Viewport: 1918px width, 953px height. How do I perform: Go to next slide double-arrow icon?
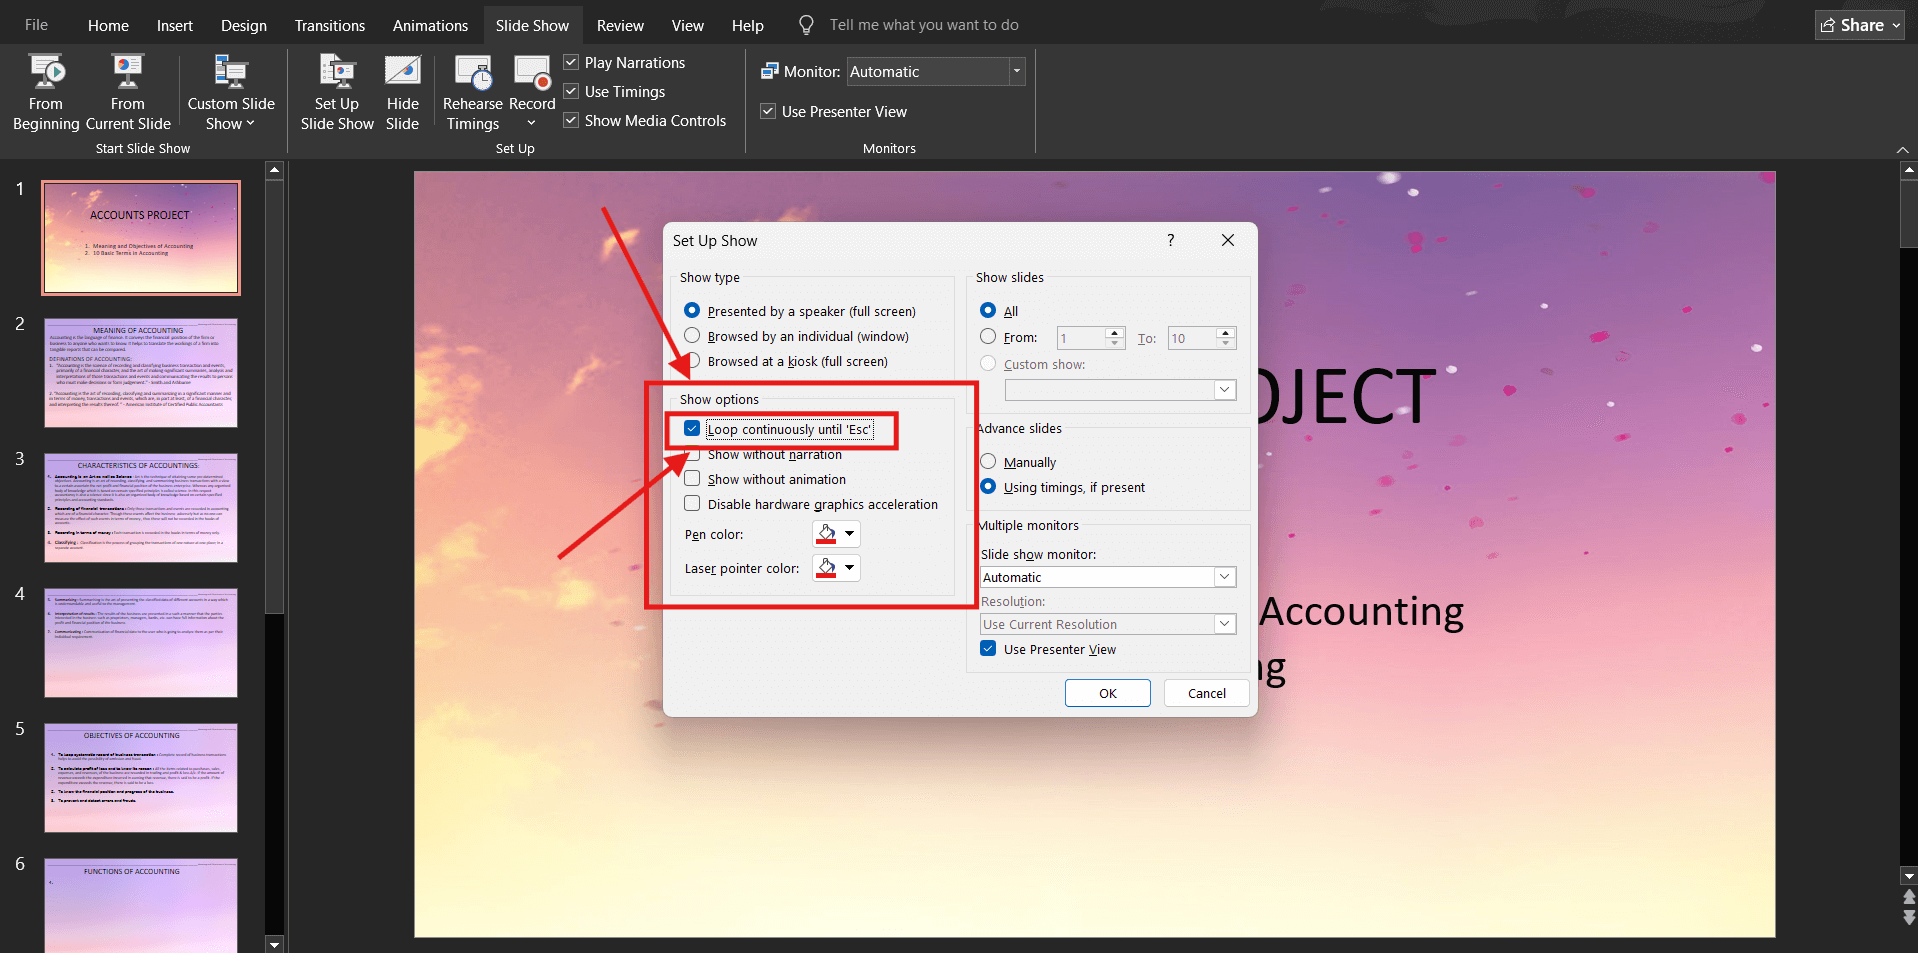(x=1908, y=916)
